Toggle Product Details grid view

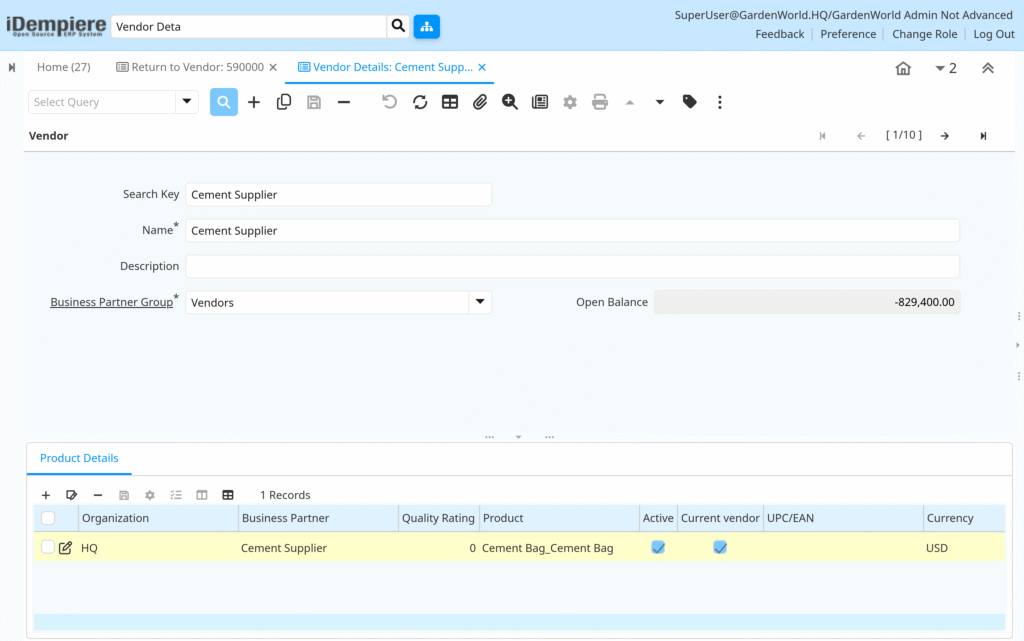(x=228, y=495)
